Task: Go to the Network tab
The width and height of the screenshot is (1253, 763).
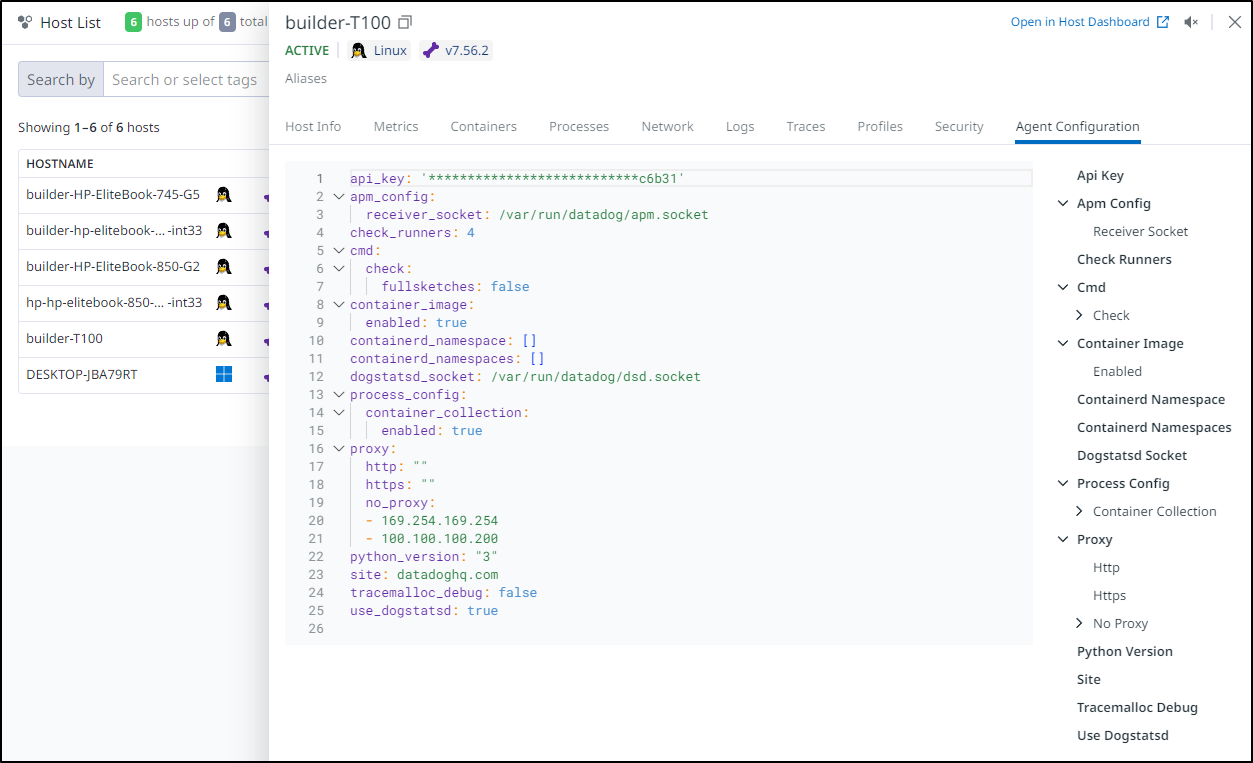Action: tap(668, 127)
